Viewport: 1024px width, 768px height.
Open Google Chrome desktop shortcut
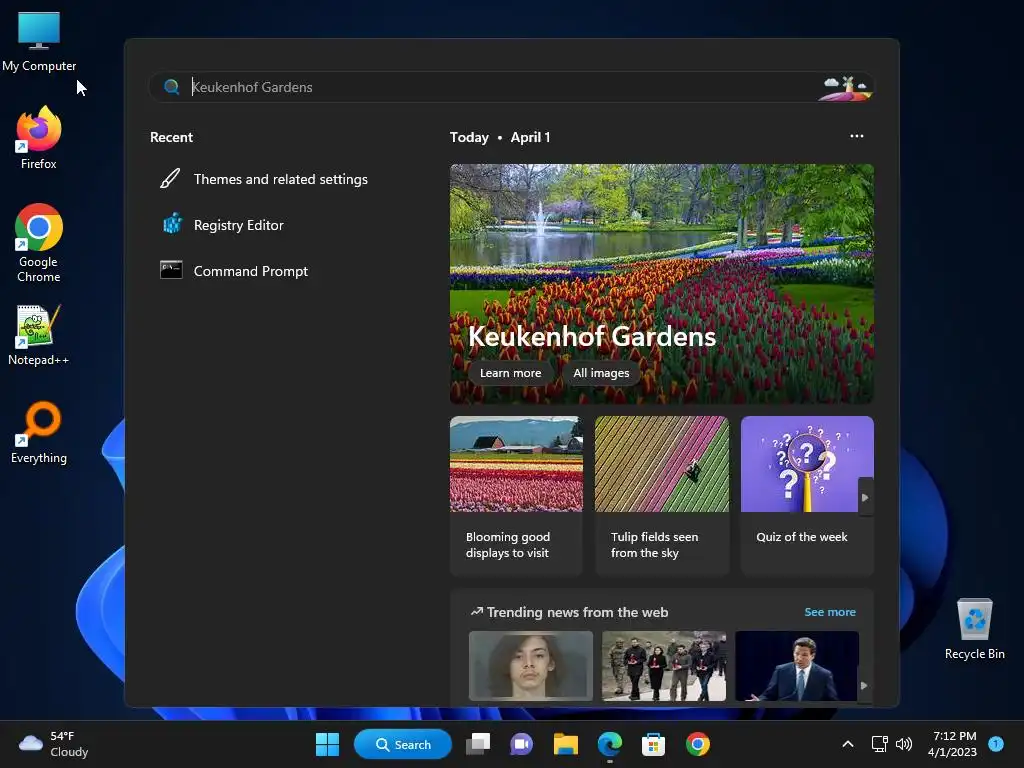(x=39, y=243)
